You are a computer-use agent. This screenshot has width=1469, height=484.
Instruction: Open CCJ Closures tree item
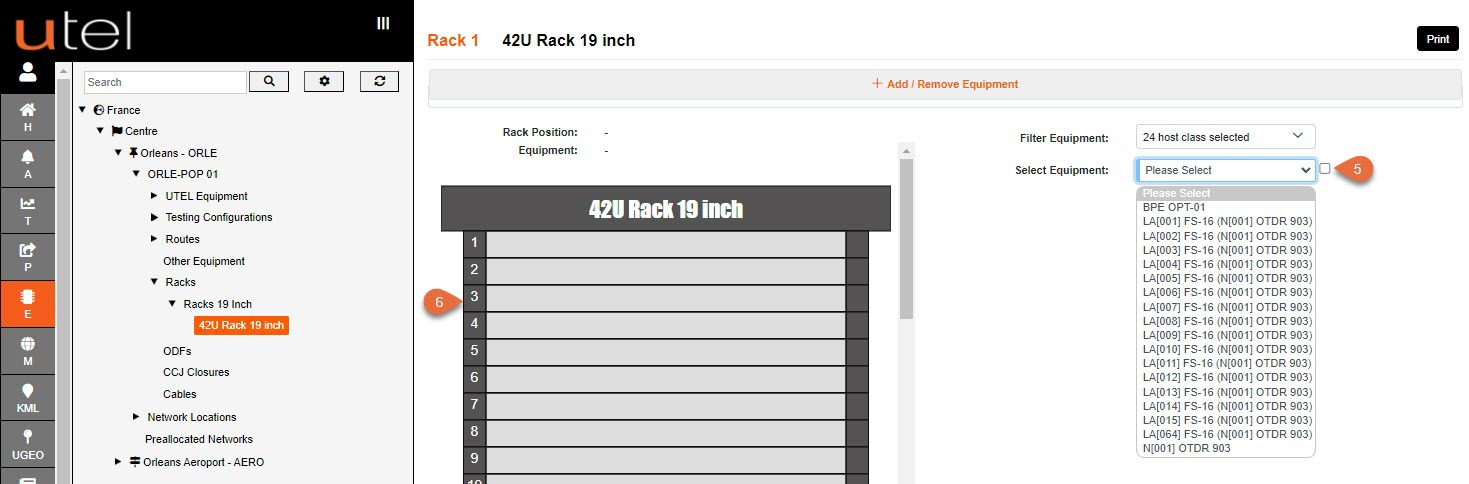196,372
